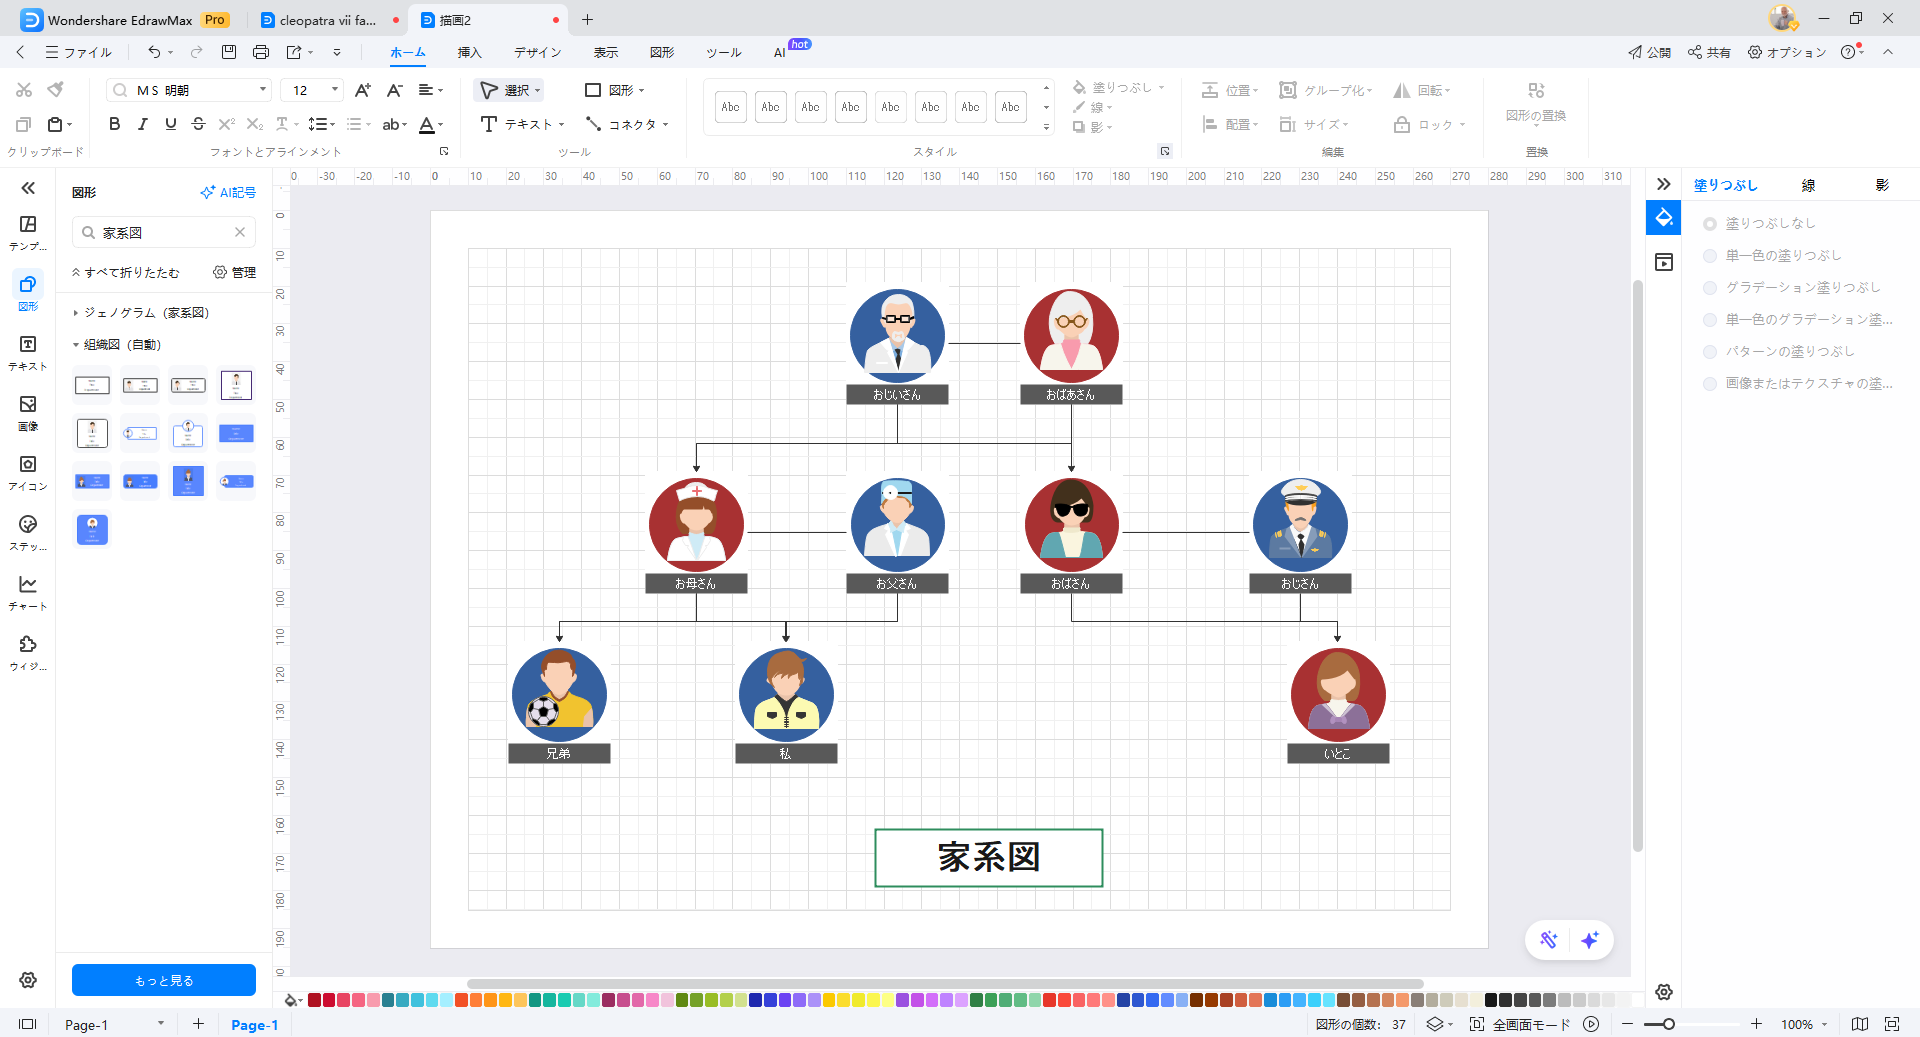The height and width of the screenshot is (1037, 1920).
Task: Click the もっと見る button
Action: pyautogui.click(x=163, y=980)
